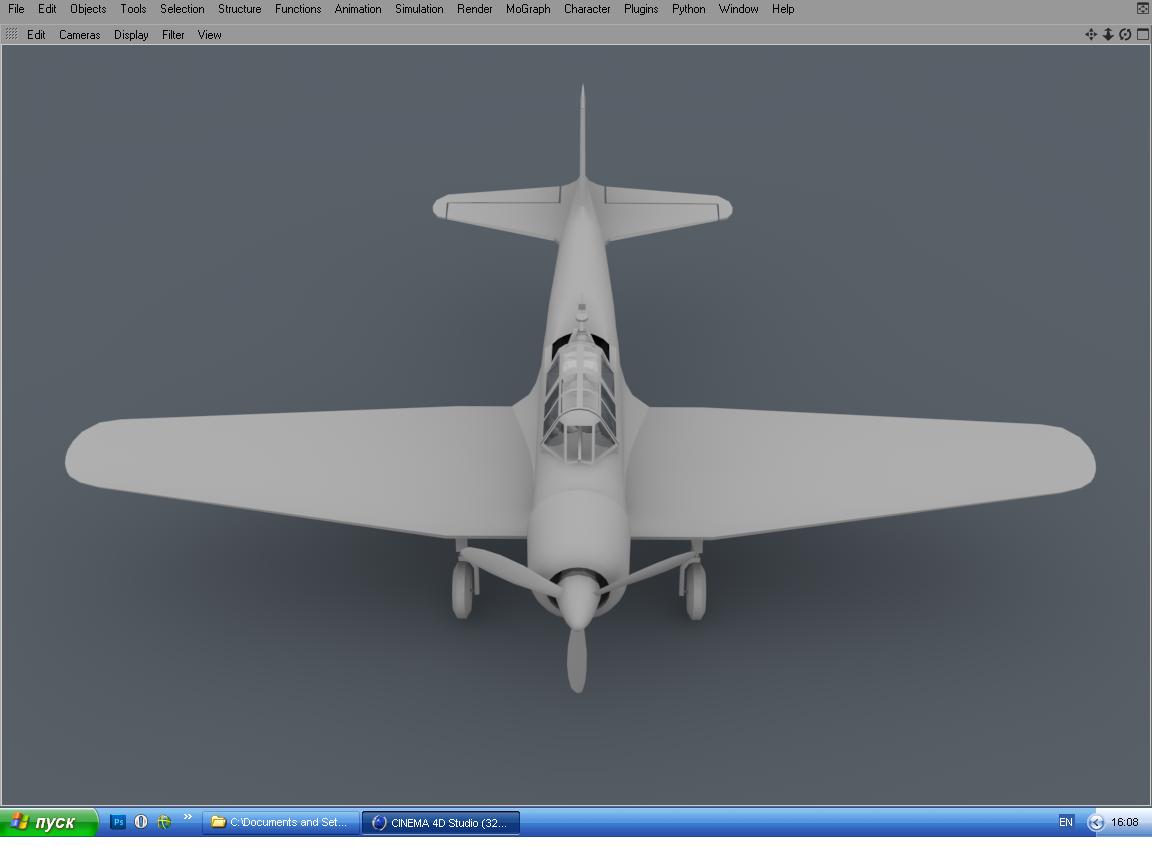Open the Filter viewport menu
The height and width of the screenshot is (864, 1152).
(173, 34)
